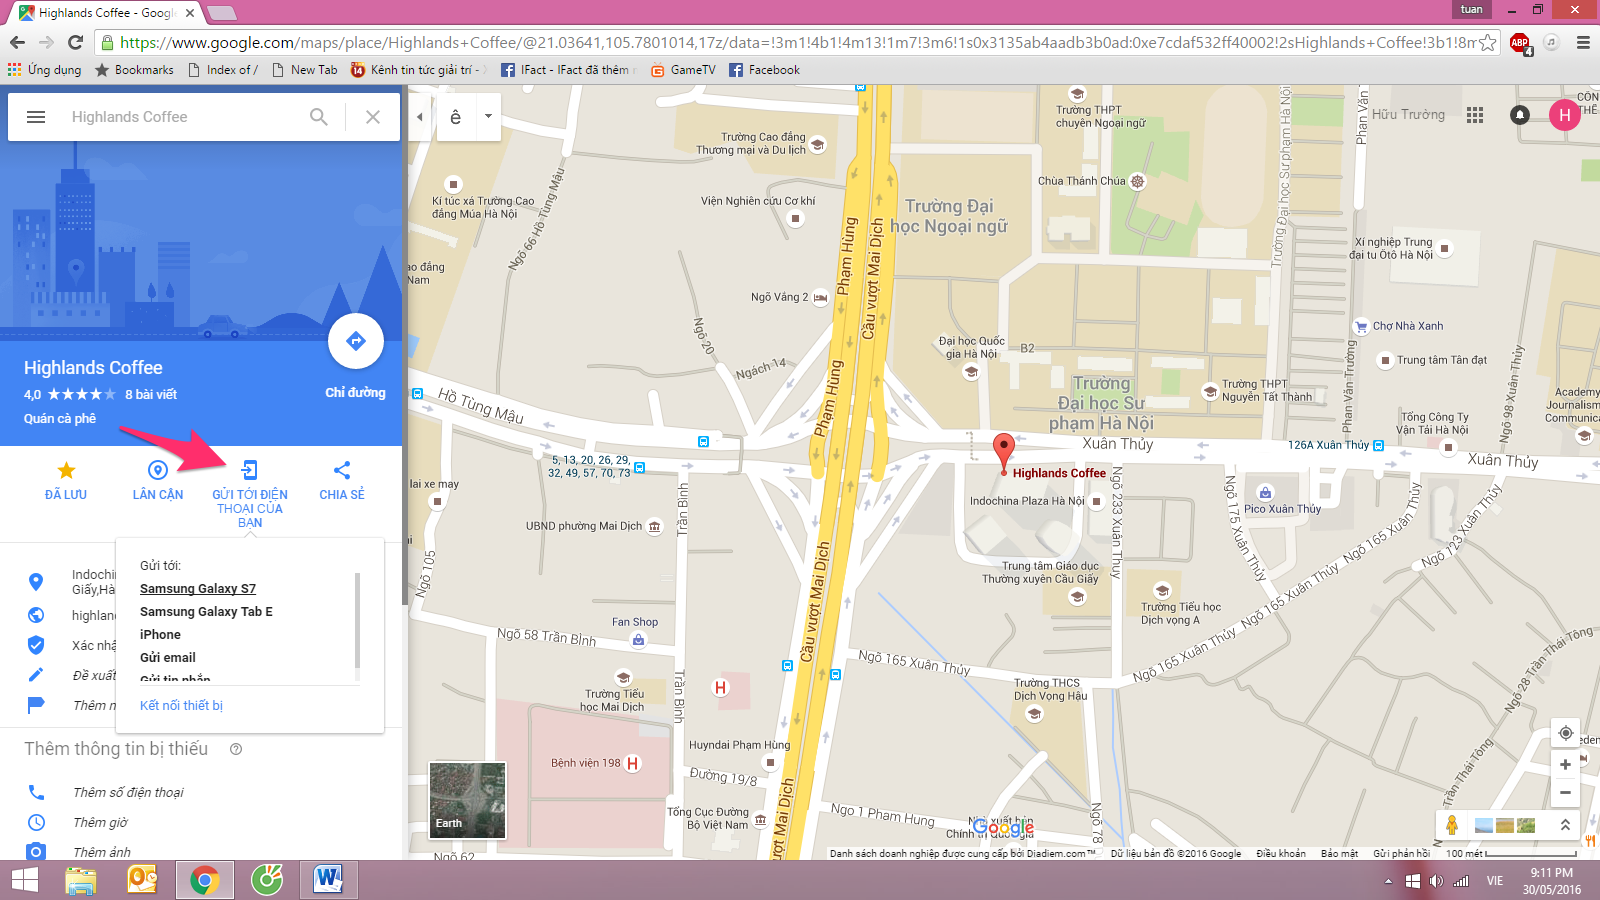
Task: Click the send to your phone icon
Action: [x=250, y=470]
